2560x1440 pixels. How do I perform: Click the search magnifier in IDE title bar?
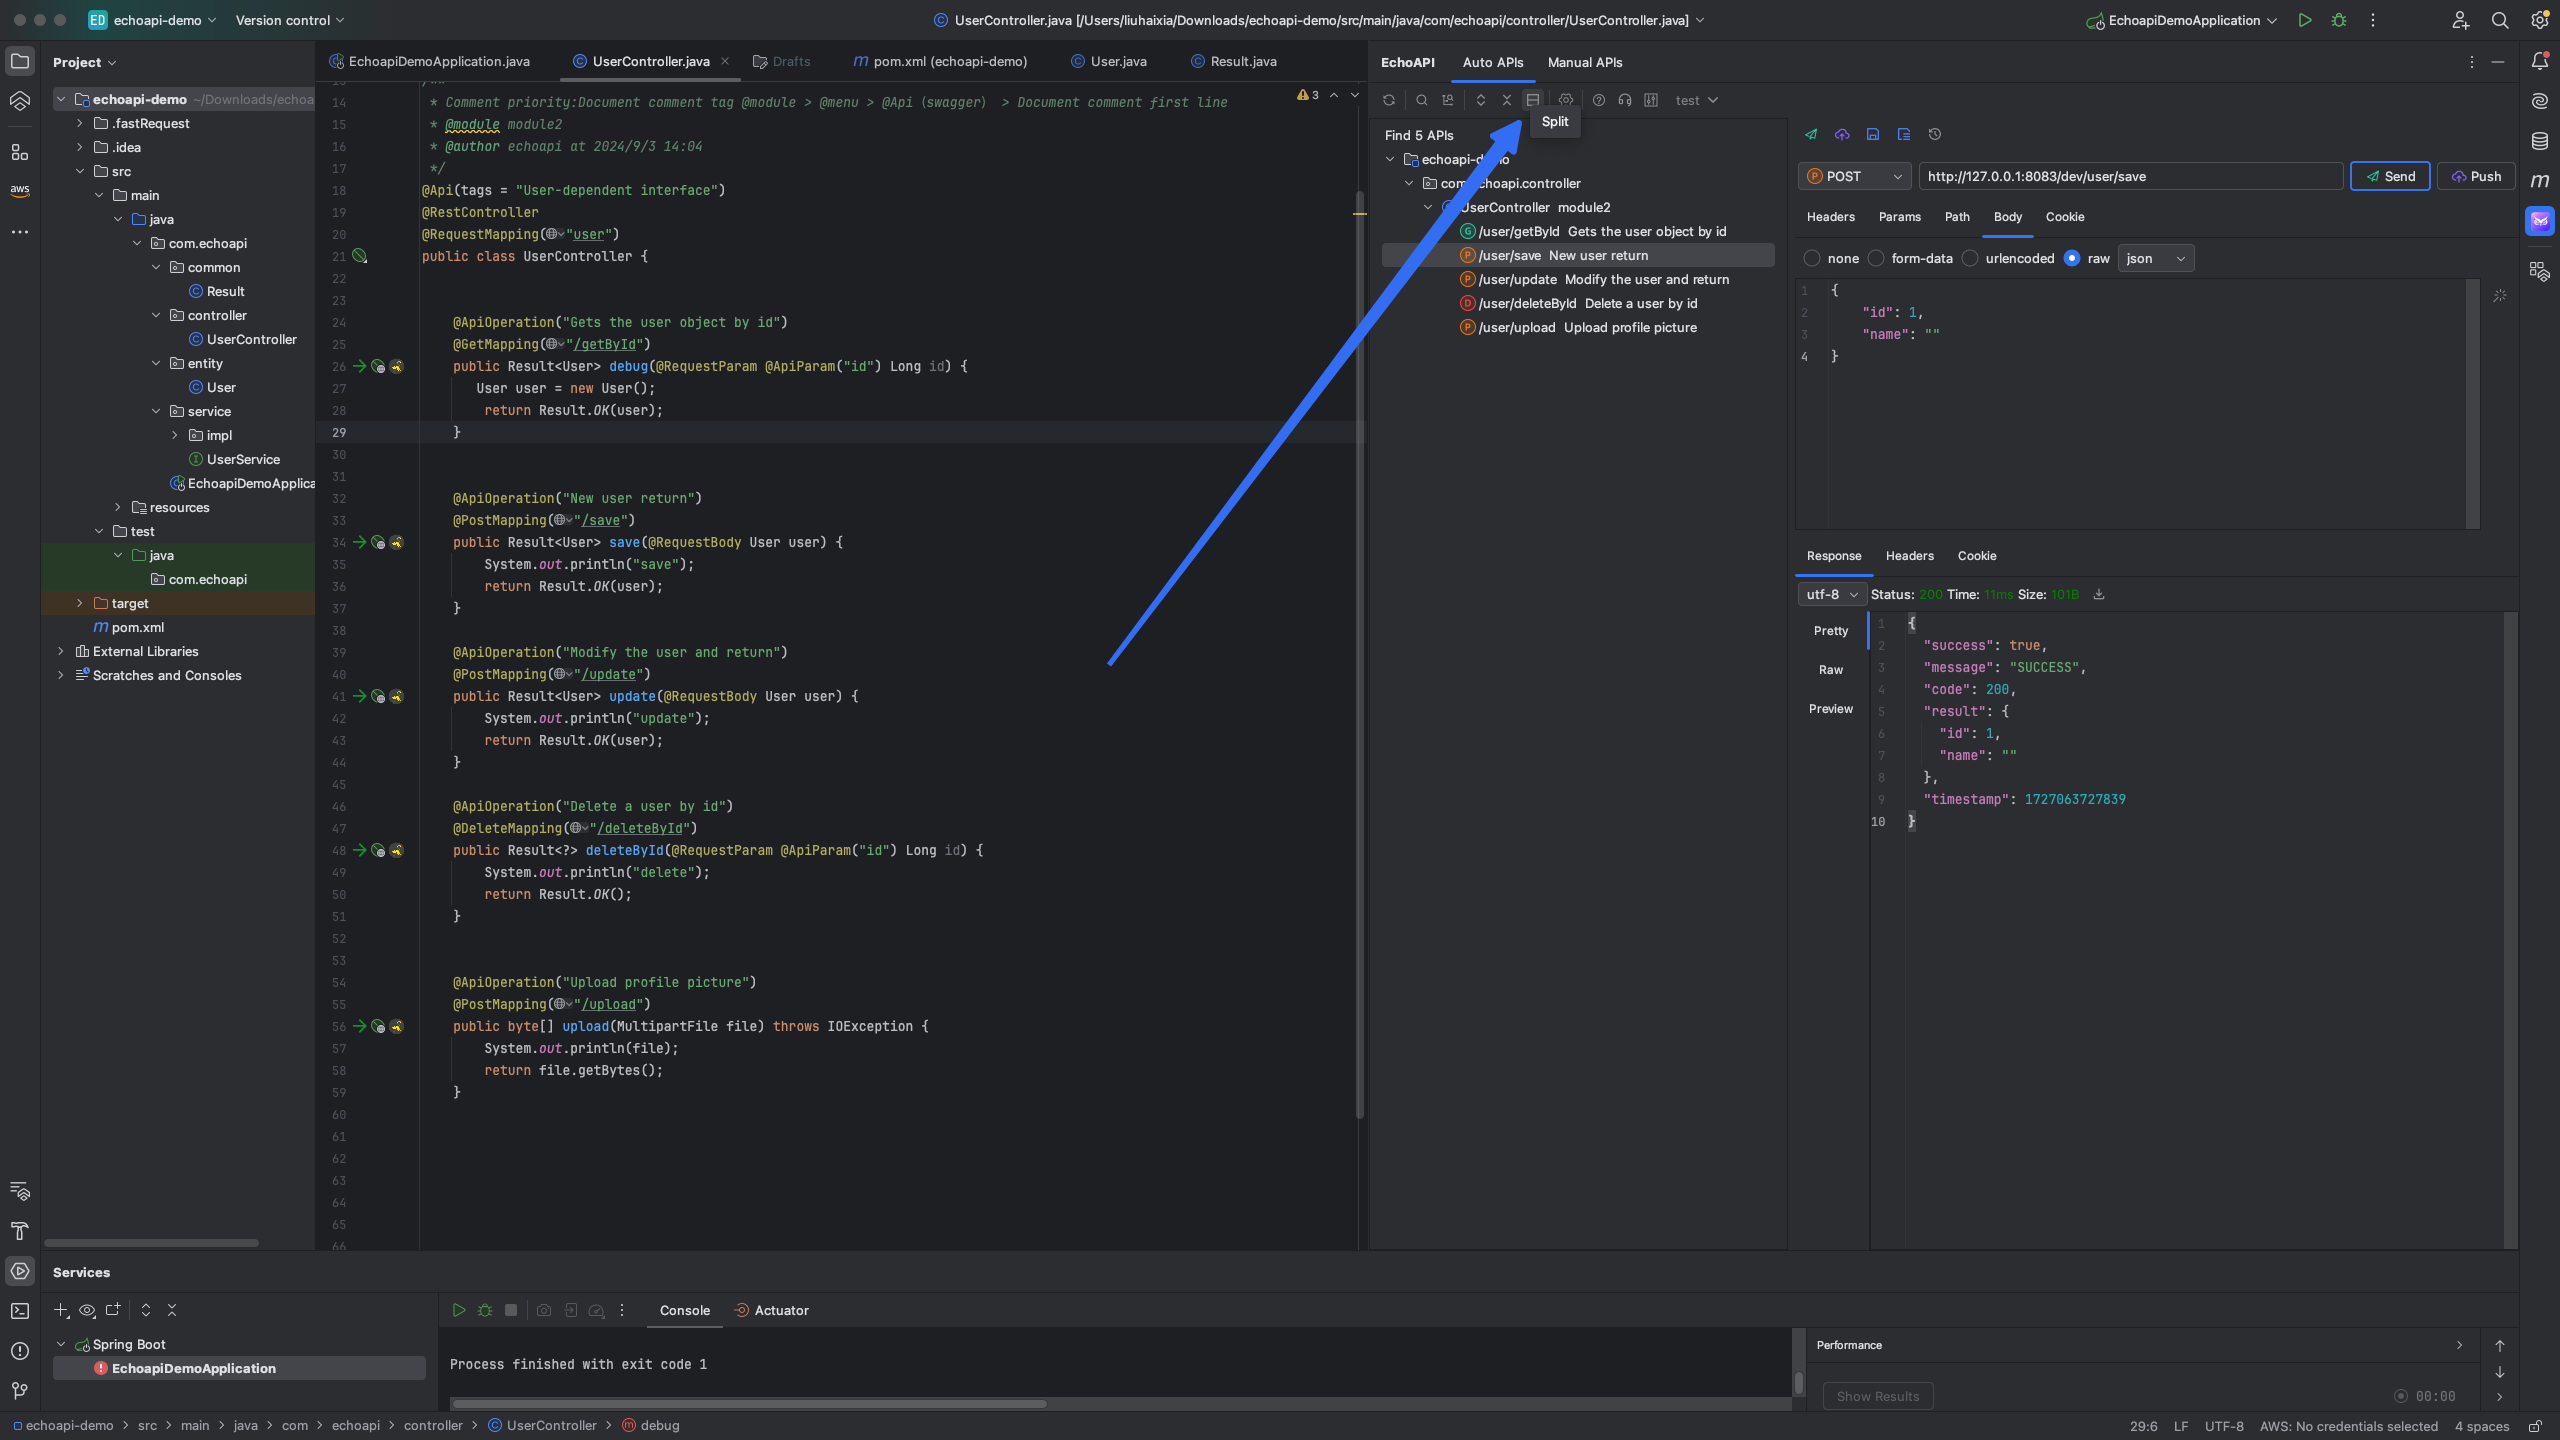2500,20
